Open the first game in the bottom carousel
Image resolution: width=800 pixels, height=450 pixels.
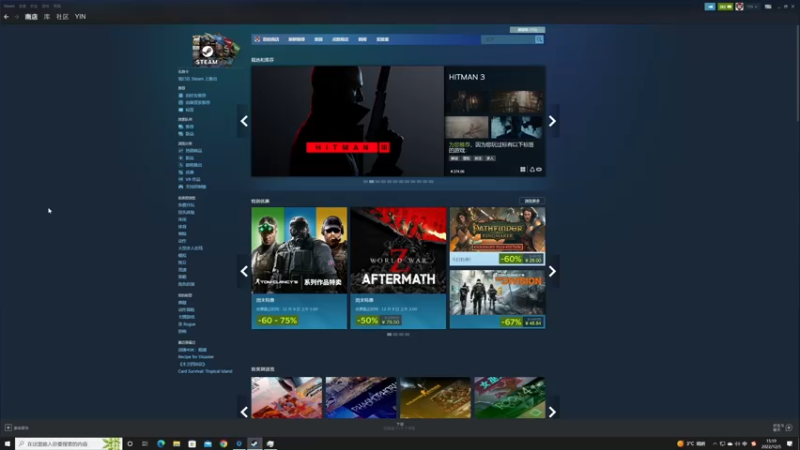(x=286, y=398)
